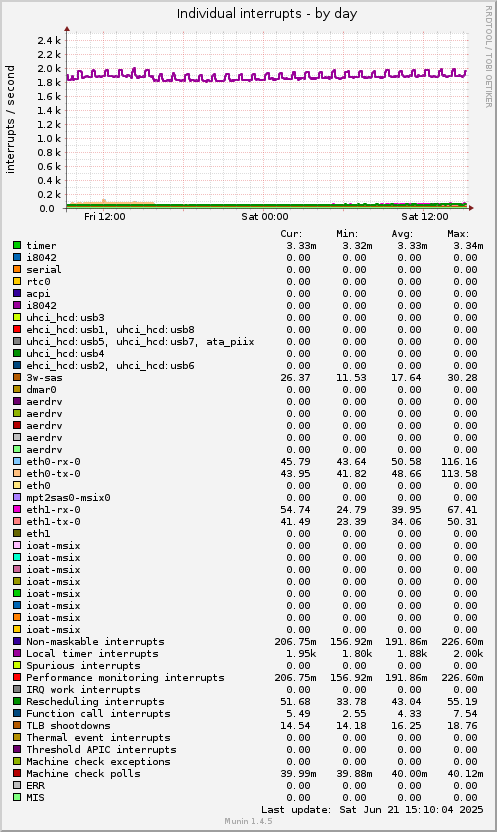The image size is (497, 832).
Task: Click the TLB shootdowns legend swatch
Action: (x=17, y=725)
